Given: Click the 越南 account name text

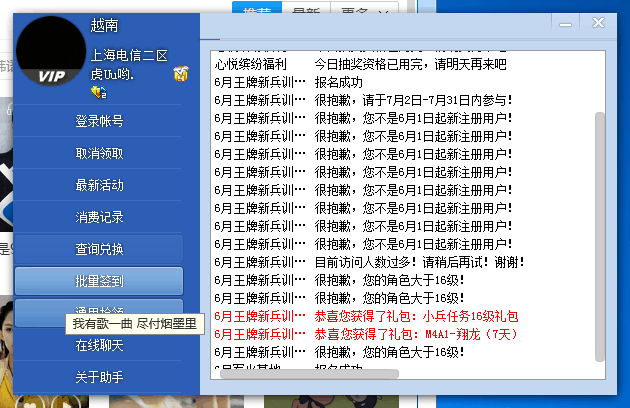Looking at the screenshot, I should point(104,25).
